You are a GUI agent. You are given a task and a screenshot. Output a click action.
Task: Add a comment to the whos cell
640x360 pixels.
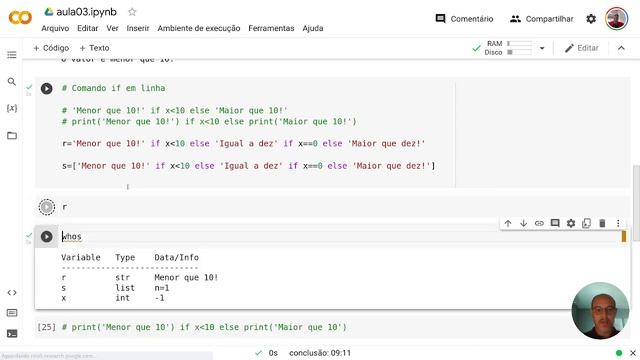[x=555, y=223]
